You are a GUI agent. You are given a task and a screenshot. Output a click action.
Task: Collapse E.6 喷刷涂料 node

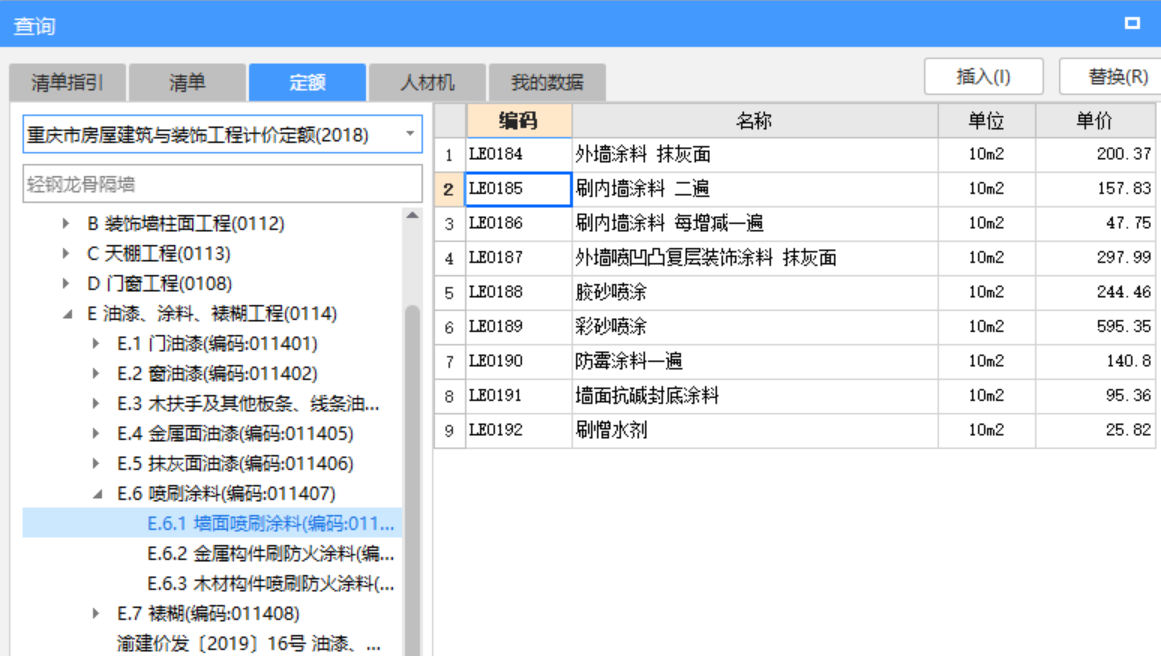pos(98,494)
